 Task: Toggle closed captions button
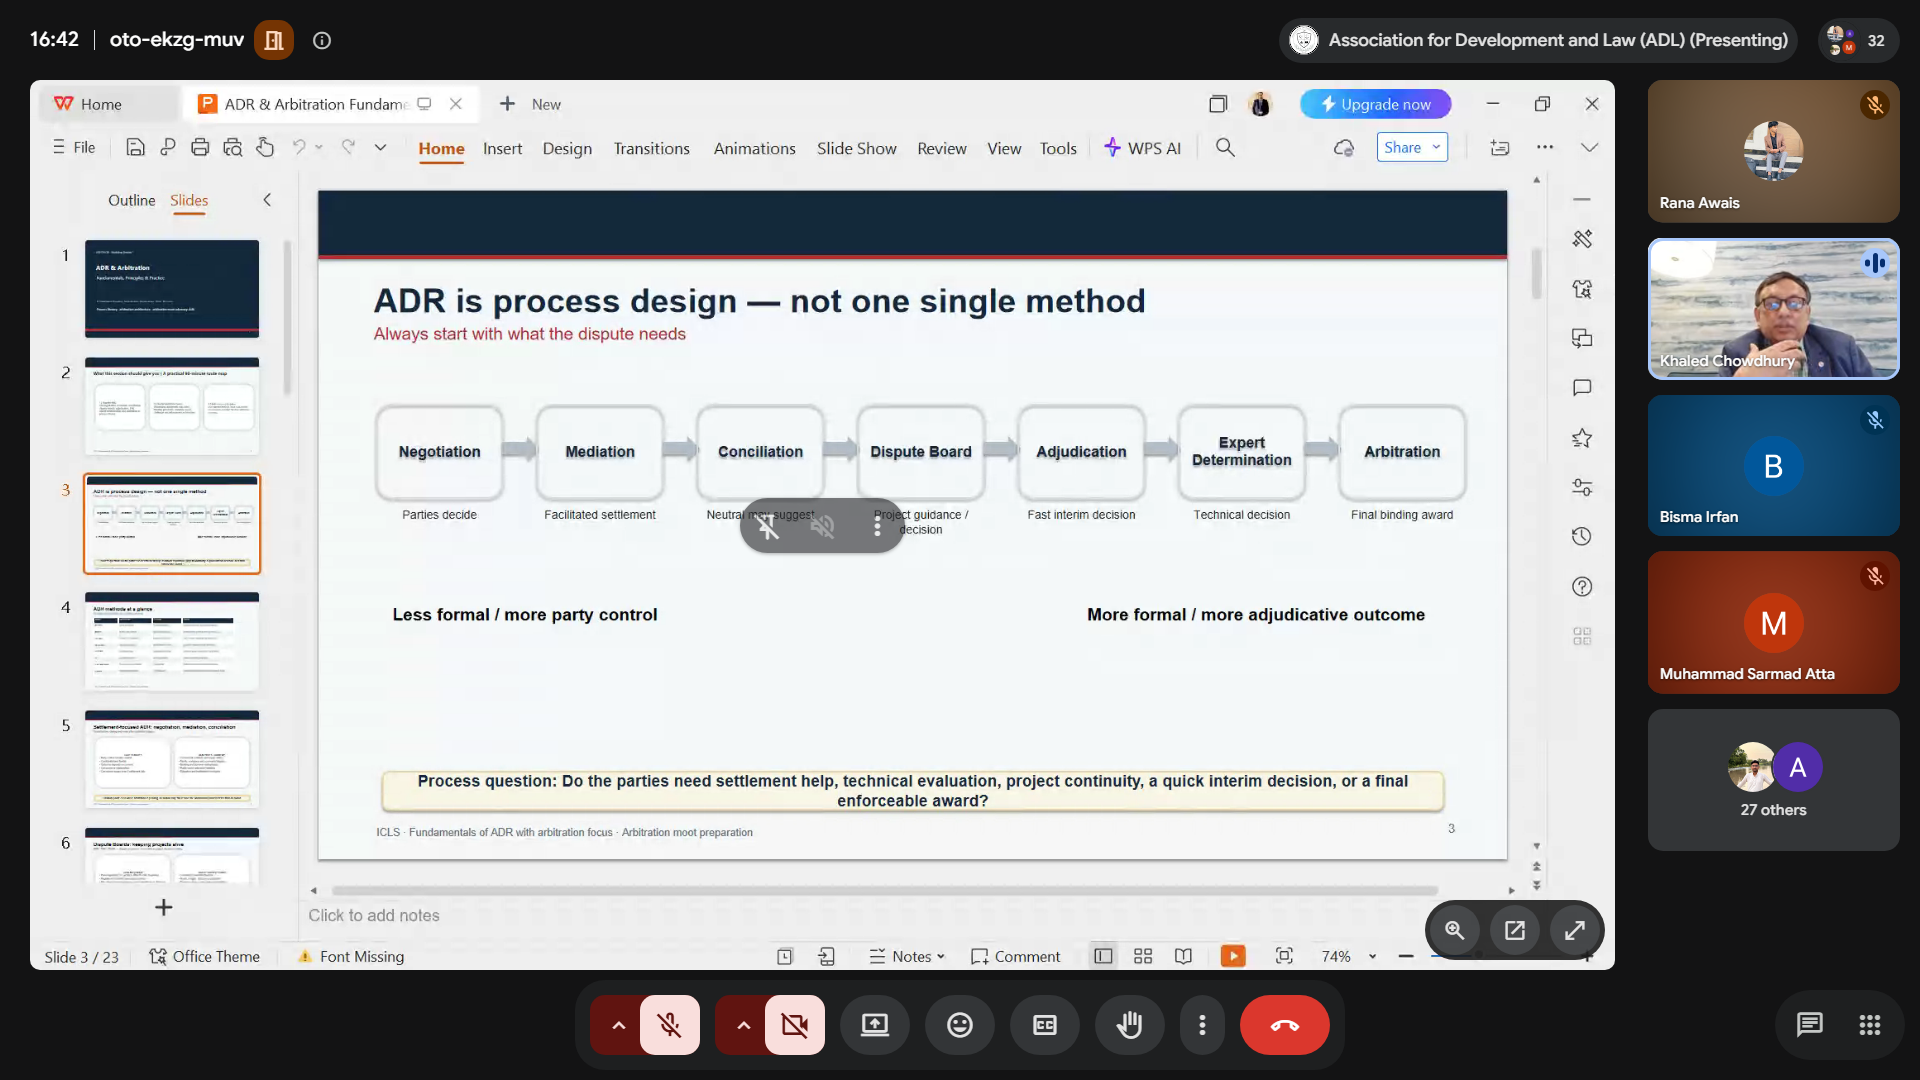click(1045, 1025)
